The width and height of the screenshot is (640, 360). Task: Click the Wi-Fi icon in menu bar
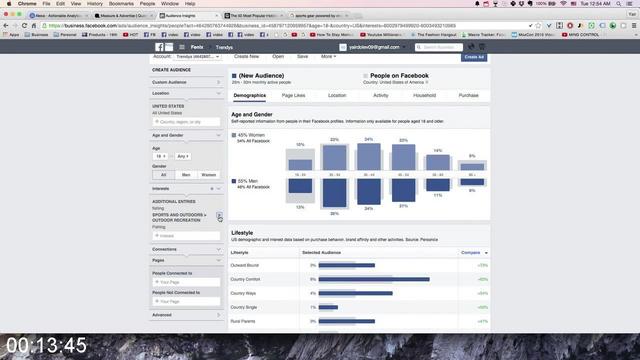(x=563, y=4)
